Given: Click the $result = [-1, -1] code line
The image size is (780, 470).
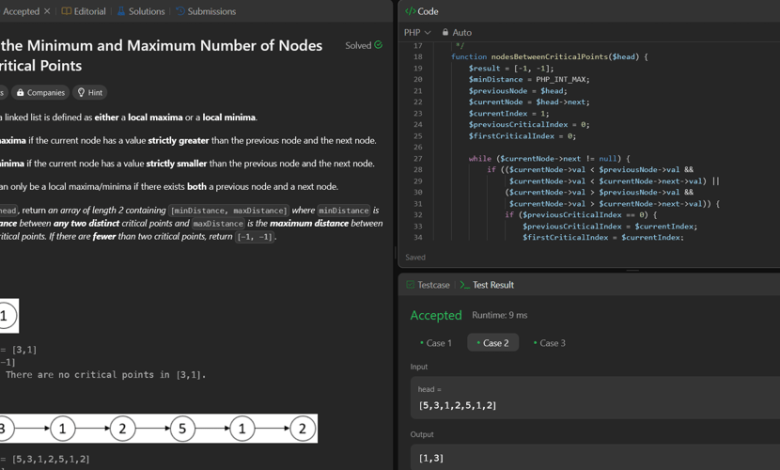Looking at the screenshot, I should (x=511, y=68).
